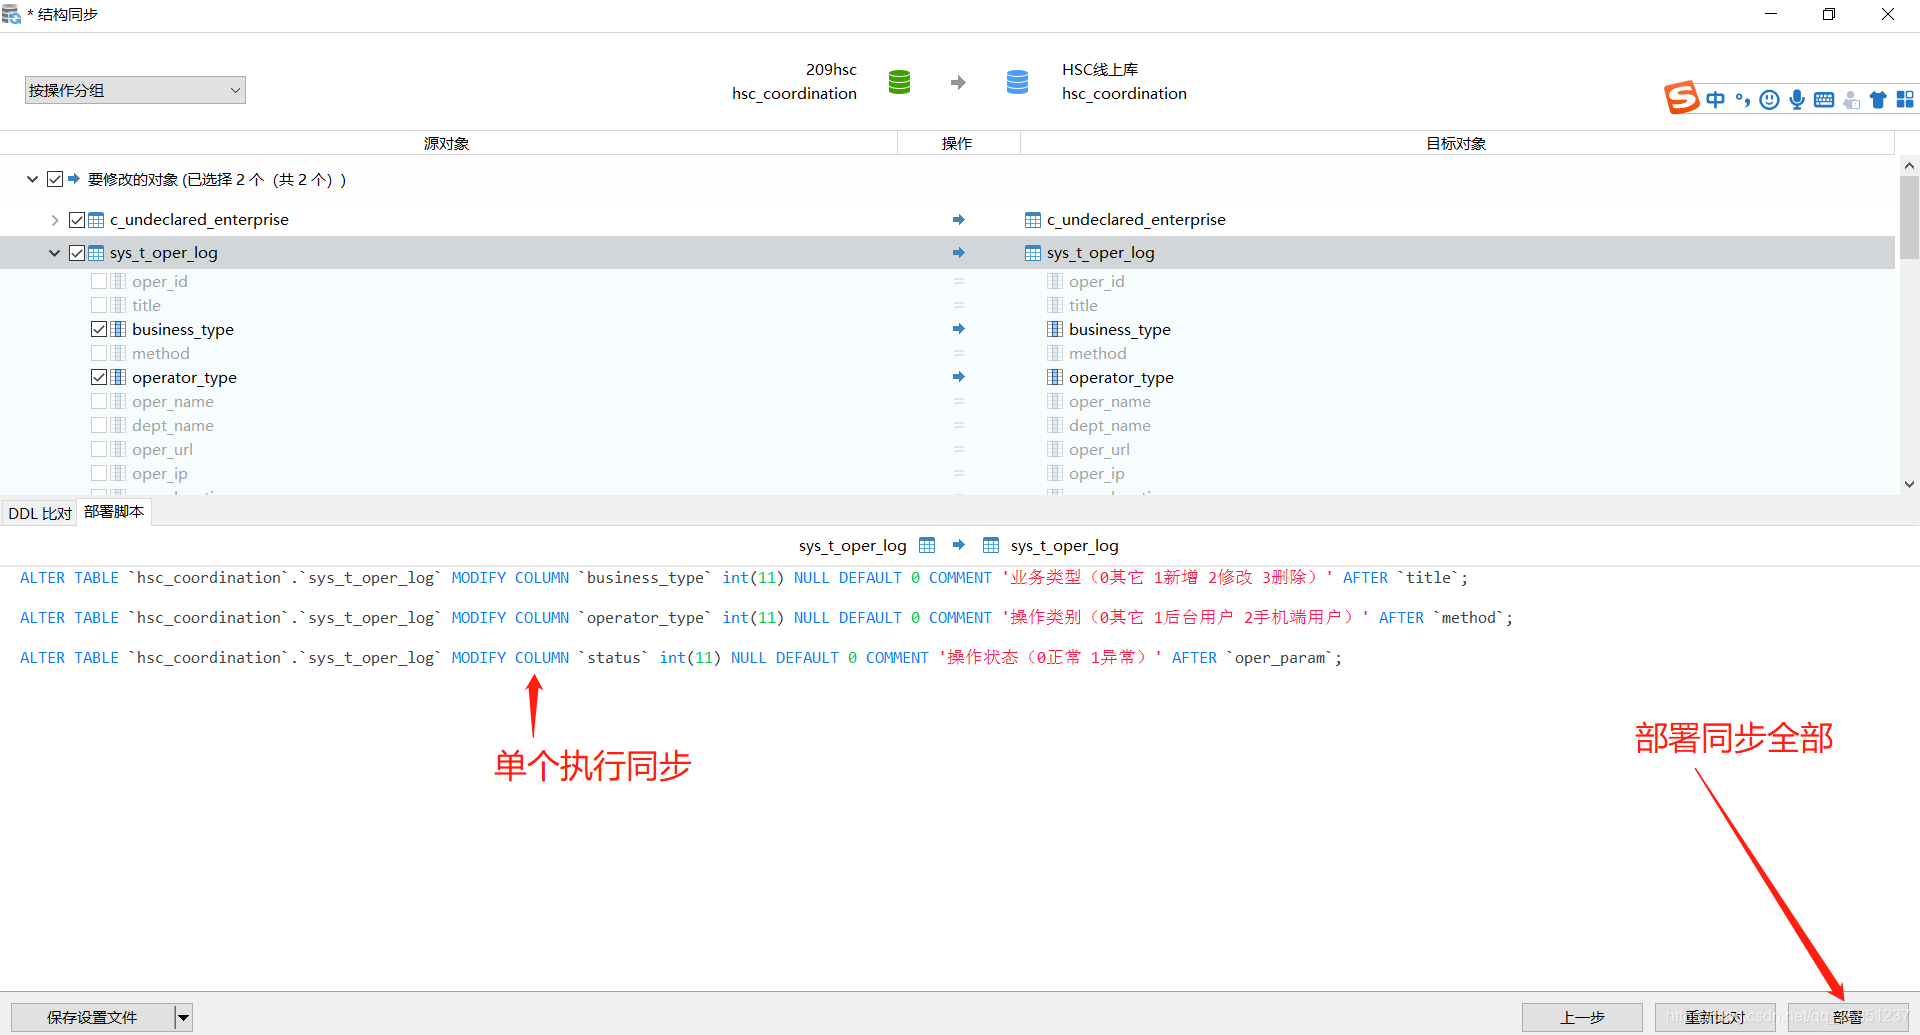Click target sys_t_oper_log table name
The height and width of the screenshot is (1035, 1920).
(x=1100, y=253)
